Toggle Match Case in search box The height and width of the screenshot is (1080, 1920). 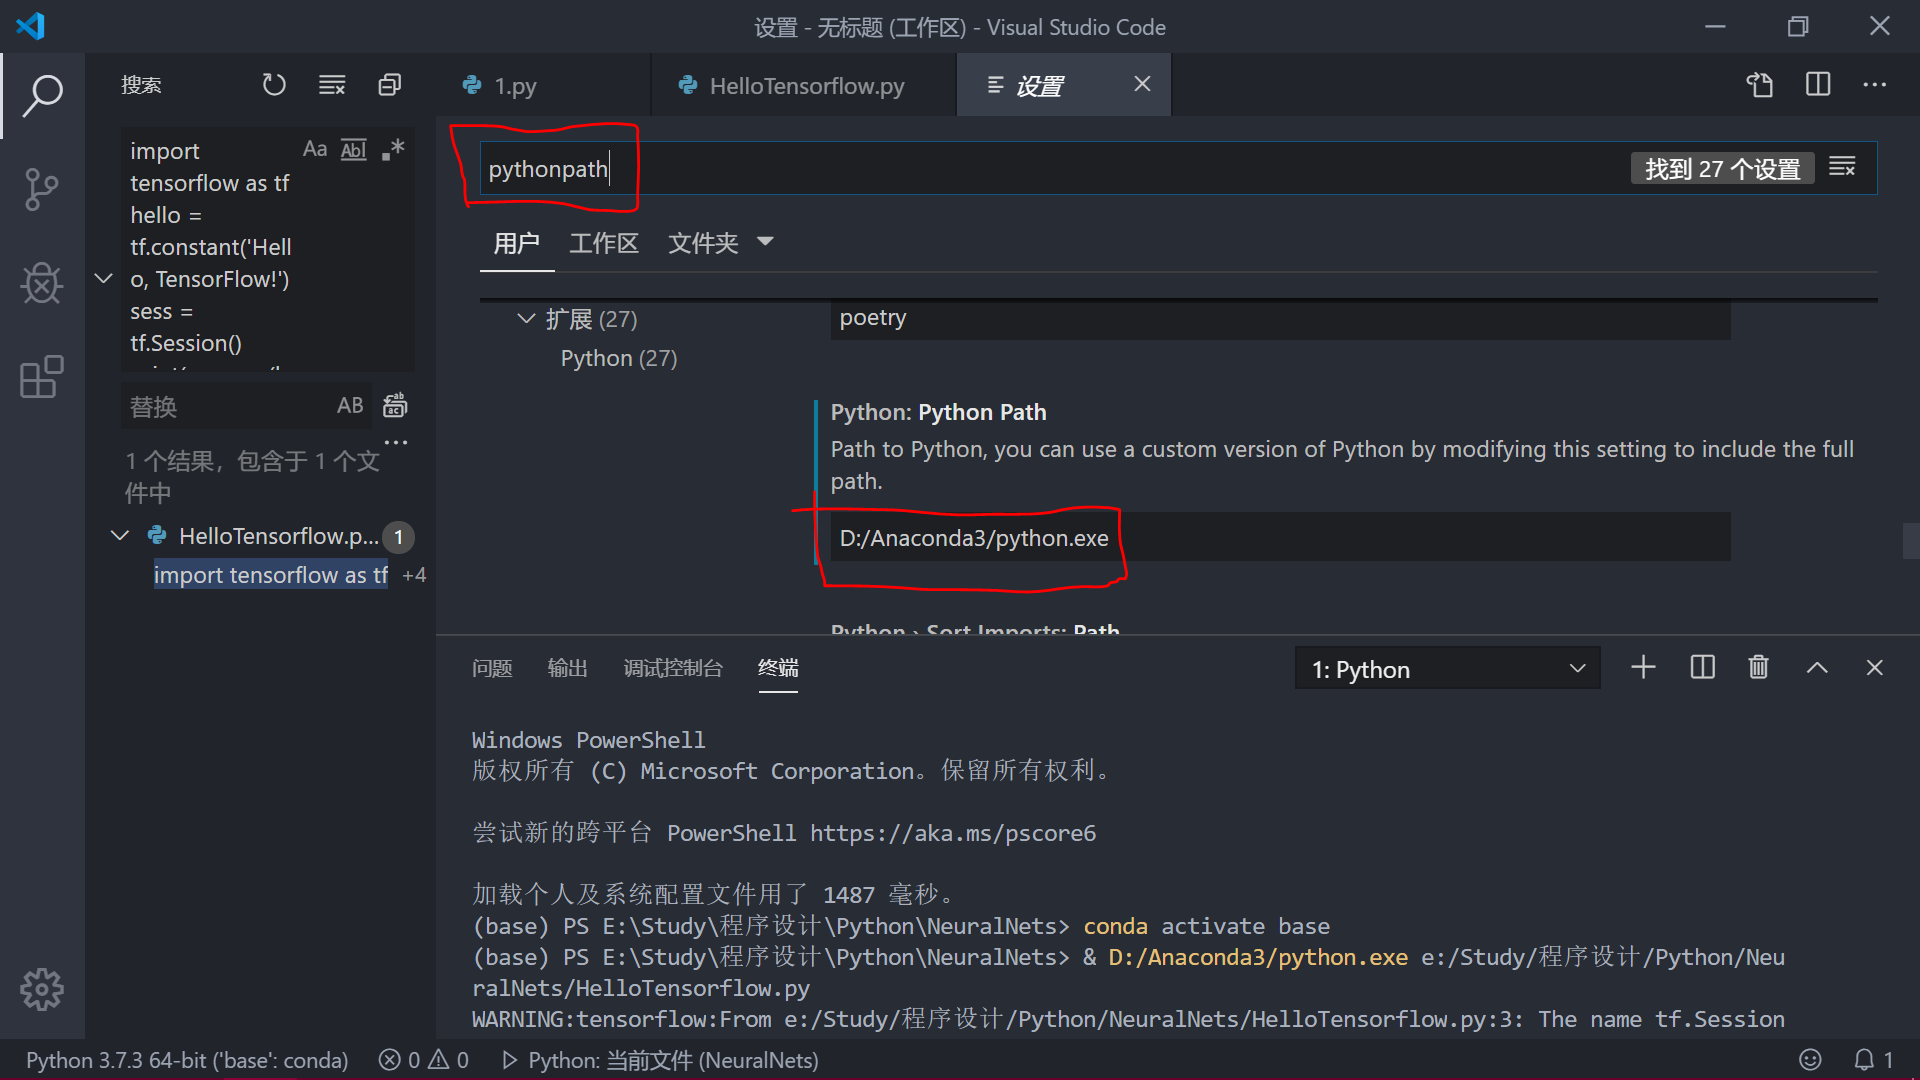(x=315, y=150)
